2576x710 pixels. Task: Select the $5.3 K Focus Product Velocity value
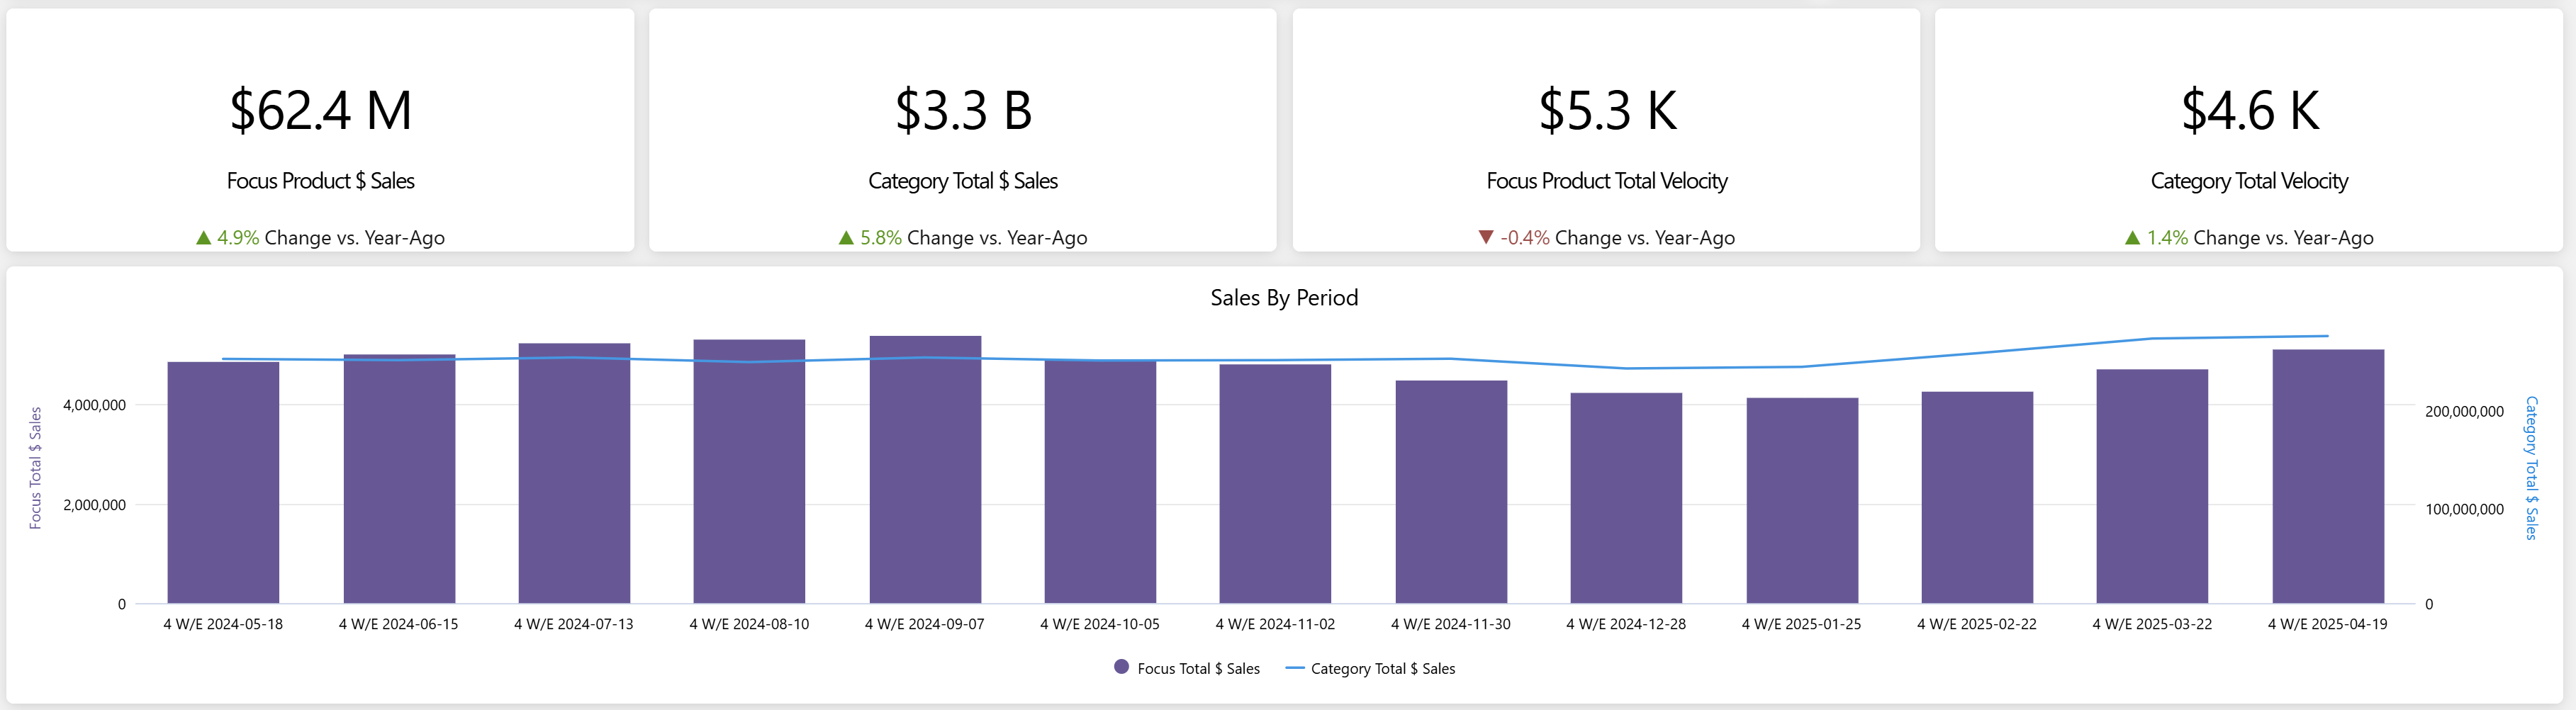click(x=1606, y=110)
